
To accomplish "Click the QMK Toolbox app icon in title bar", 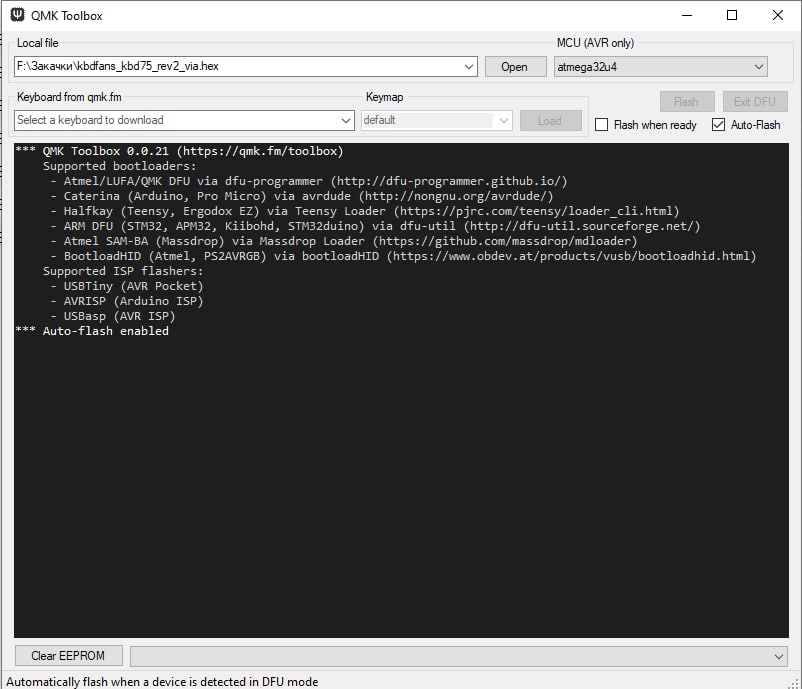I will [x=17, y=15].
